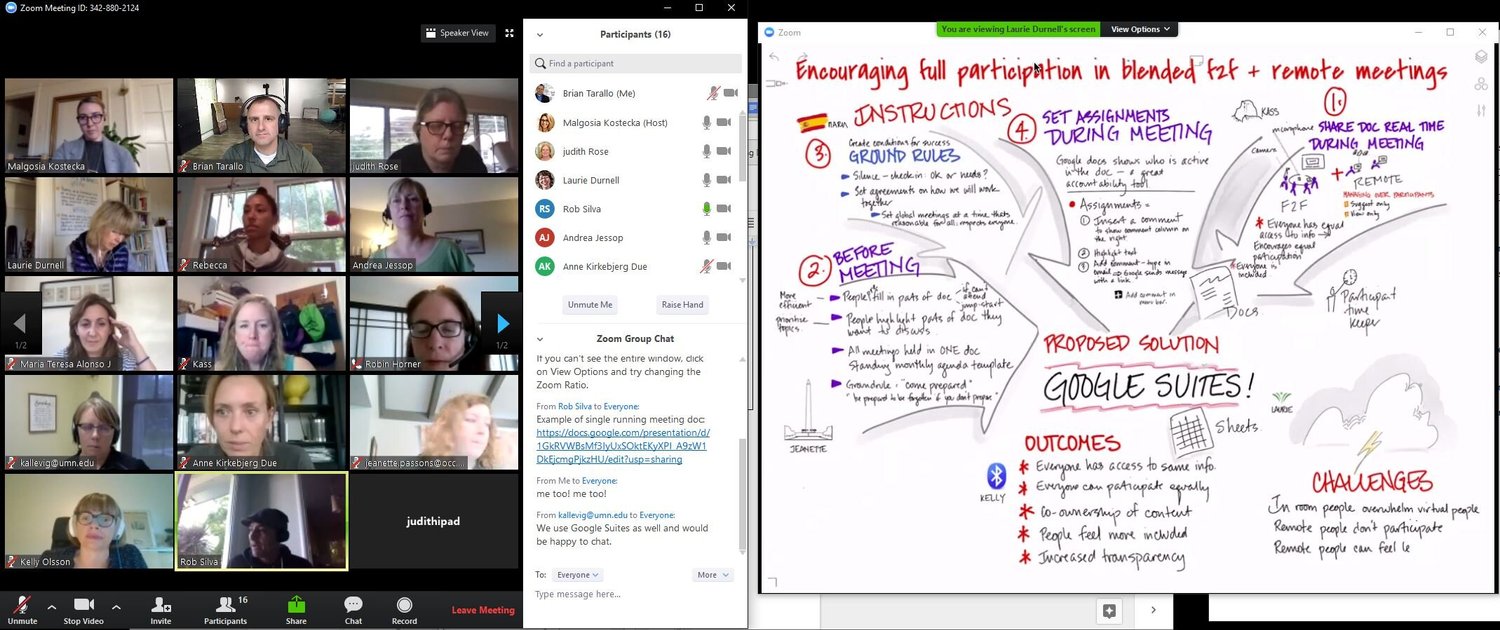Select the judithipad participant tile

tap(434, 521)
